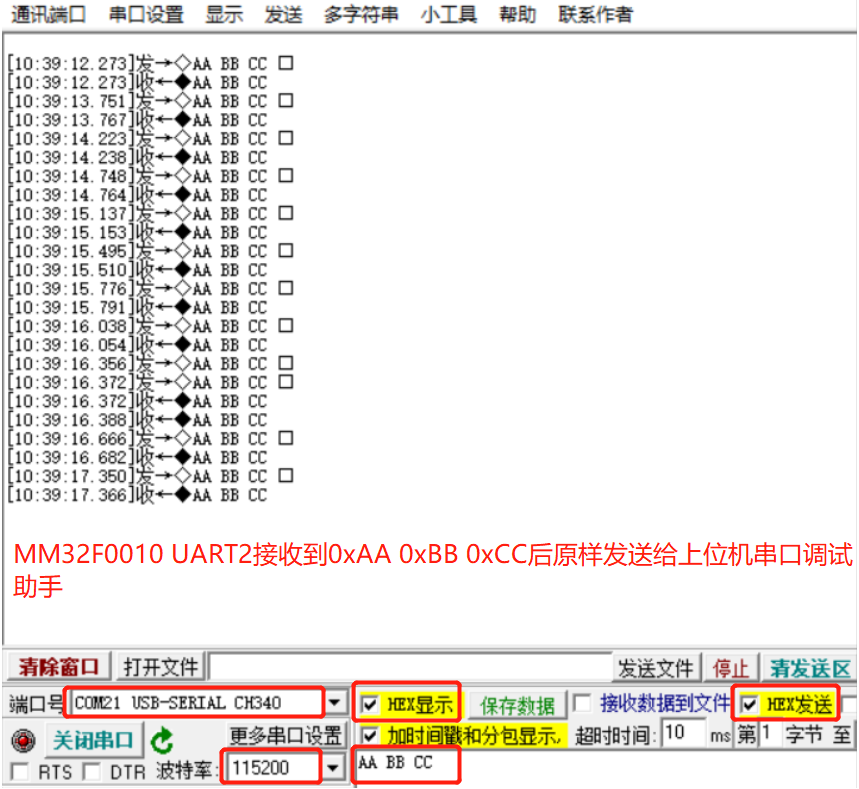859x789 pixels.
Task: Click the 115200 baud rate field
Action: click(x=274, y=768)
